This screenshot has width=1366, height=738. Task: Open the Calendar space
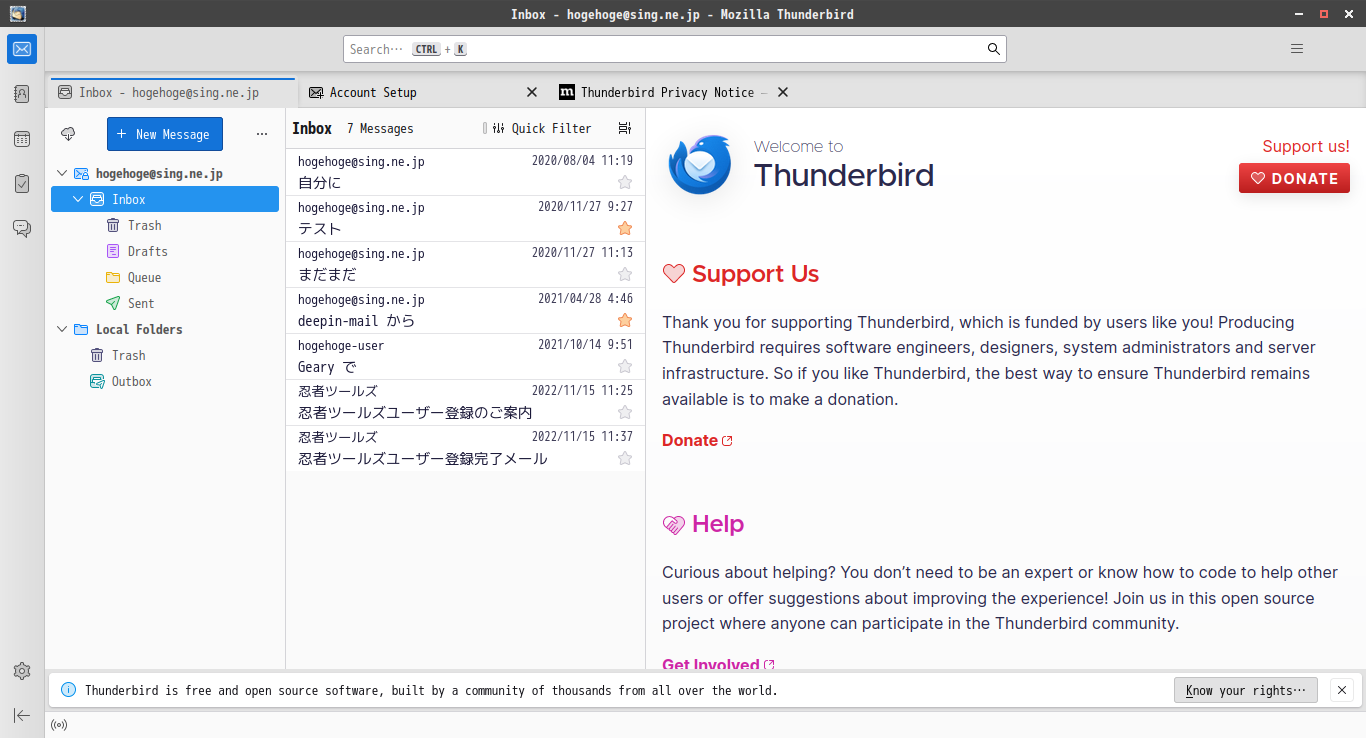pyautogui.click(x=22, y=139)
